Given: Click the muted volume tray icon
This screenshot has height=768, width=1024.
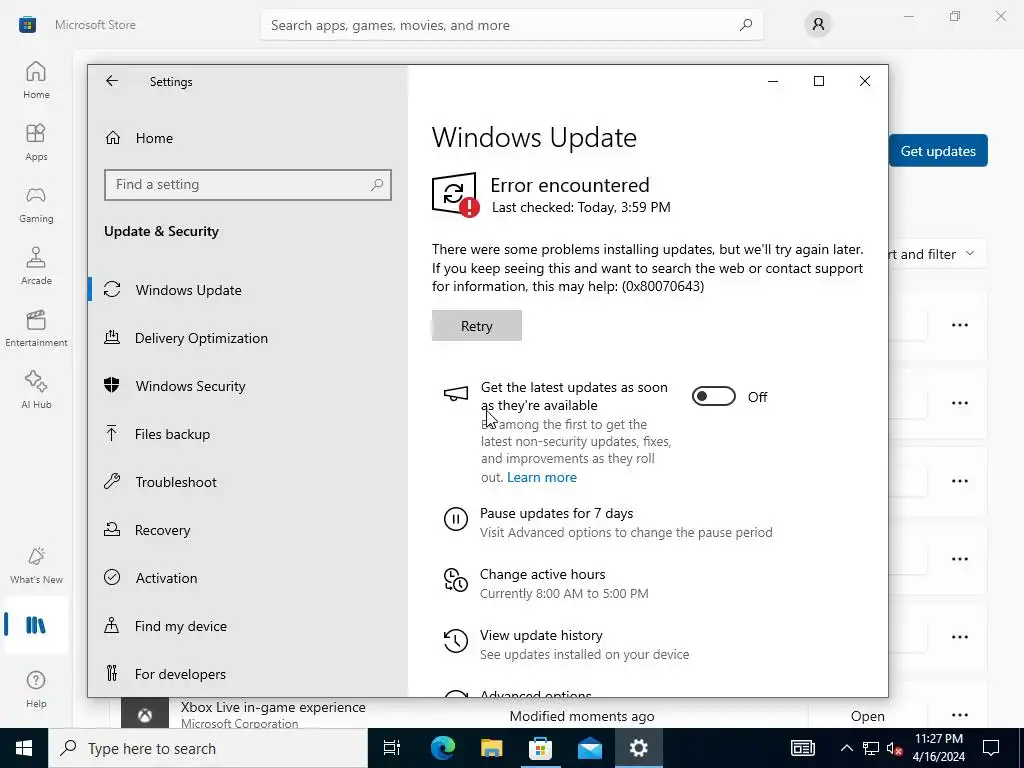Looking at the screenshot, I should 895,748.
